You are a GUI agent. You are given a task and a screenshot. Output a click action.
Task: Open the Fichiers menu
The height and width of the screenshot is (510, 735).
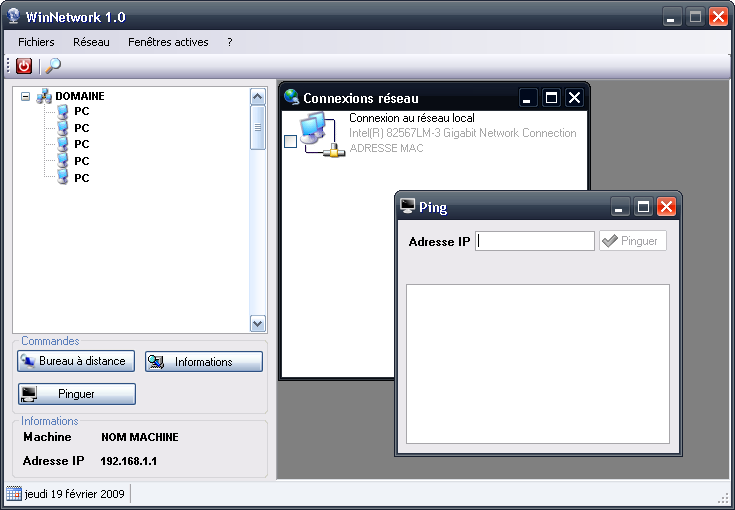tap(36, 42)
